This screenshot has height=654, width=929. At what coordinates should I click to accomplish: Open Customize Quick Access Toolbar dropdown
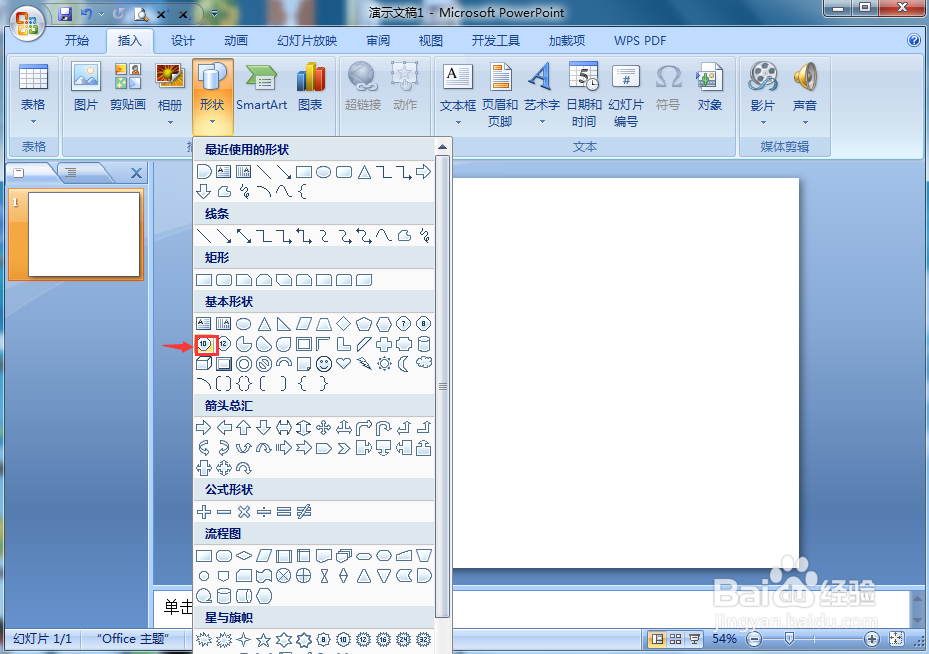click(214, 14)
